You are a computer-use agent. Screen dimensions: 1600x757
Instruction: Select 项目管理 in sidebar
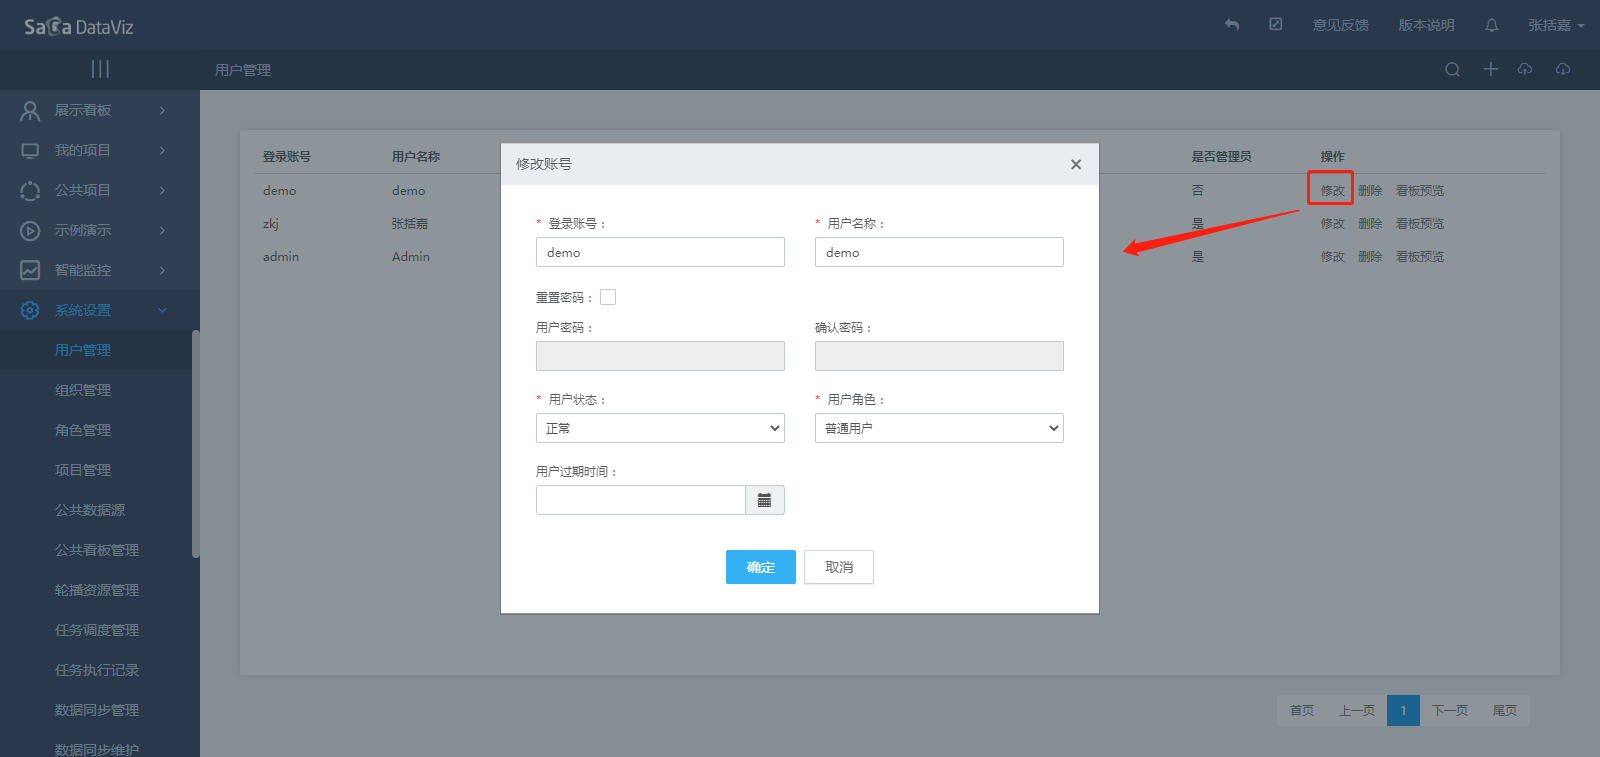pos(83,470)
